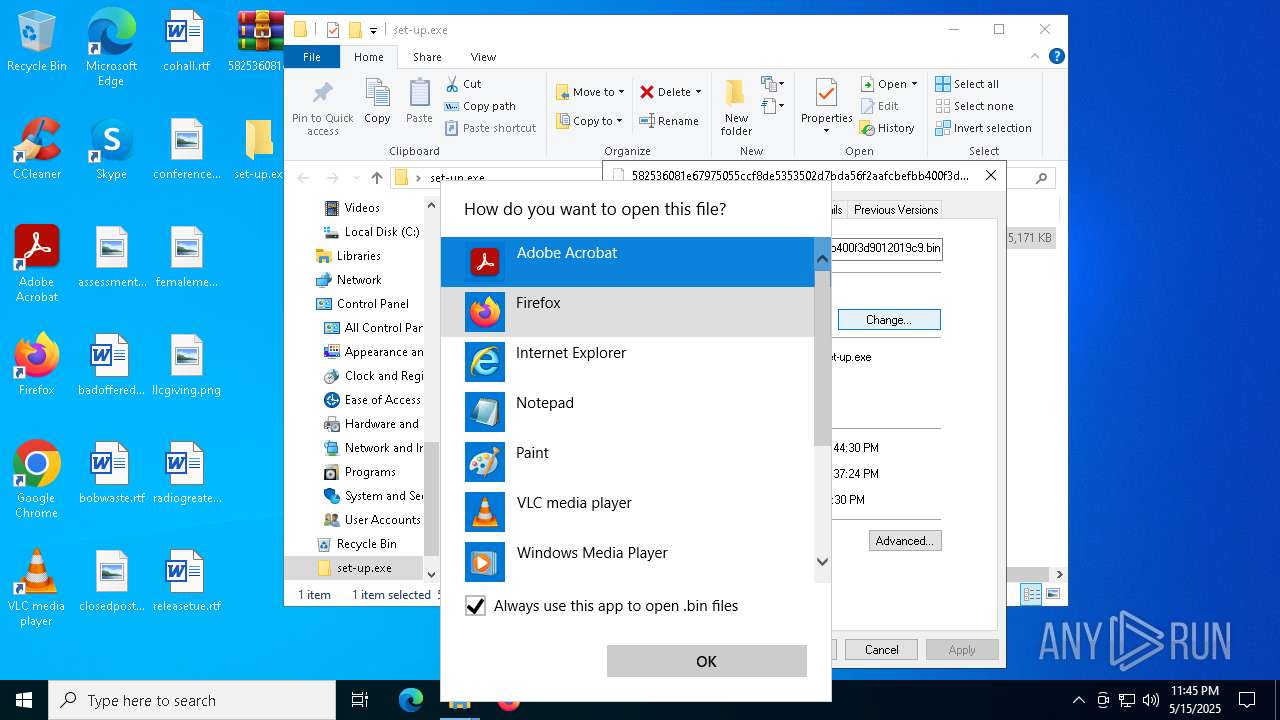The image size is (1280, 720).
Task: Cancel the Properties dialog
Action: (881, 650)
